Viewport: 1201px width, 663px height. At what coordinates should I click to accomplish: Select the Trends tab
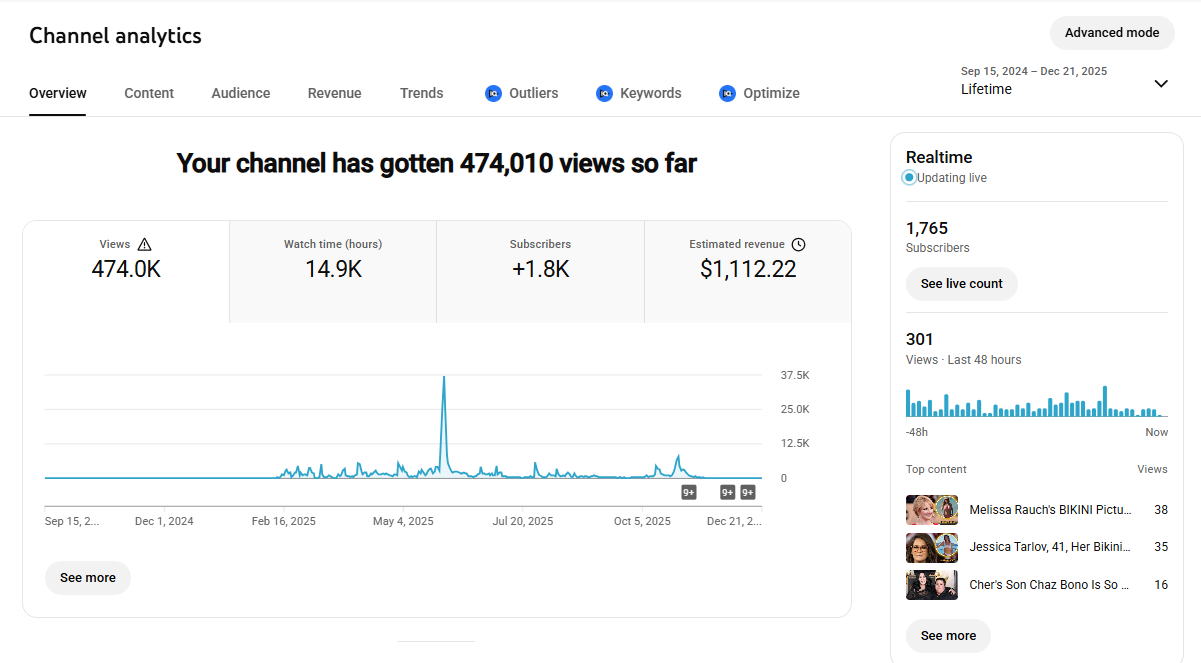pos(421,93)
